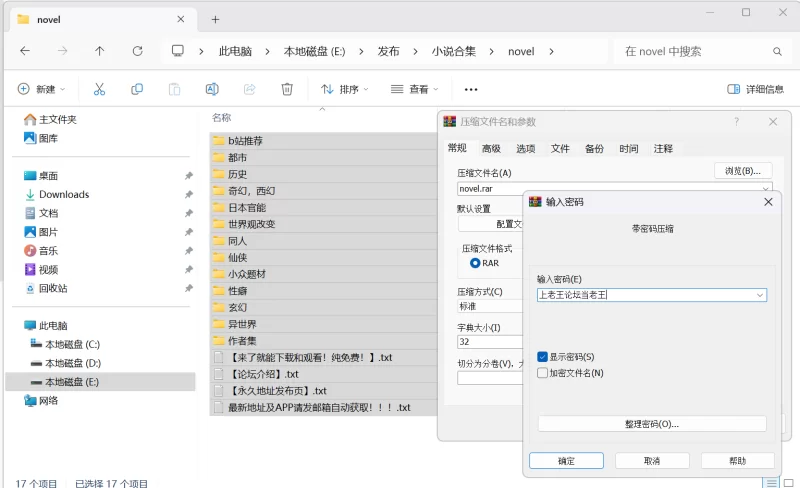Open the 排序 sort dropdown
The height and width of the screenshot is (488, 800).
click(x=344, y=89)
